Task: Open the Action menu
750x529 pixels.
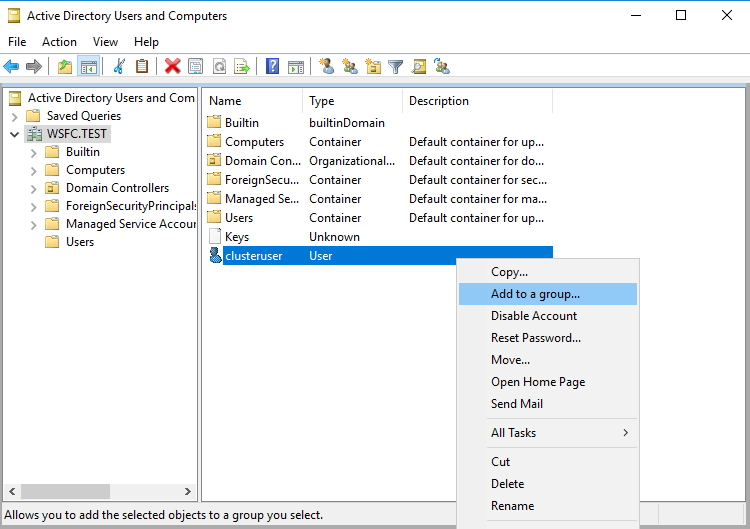Action: coord(59,42)
